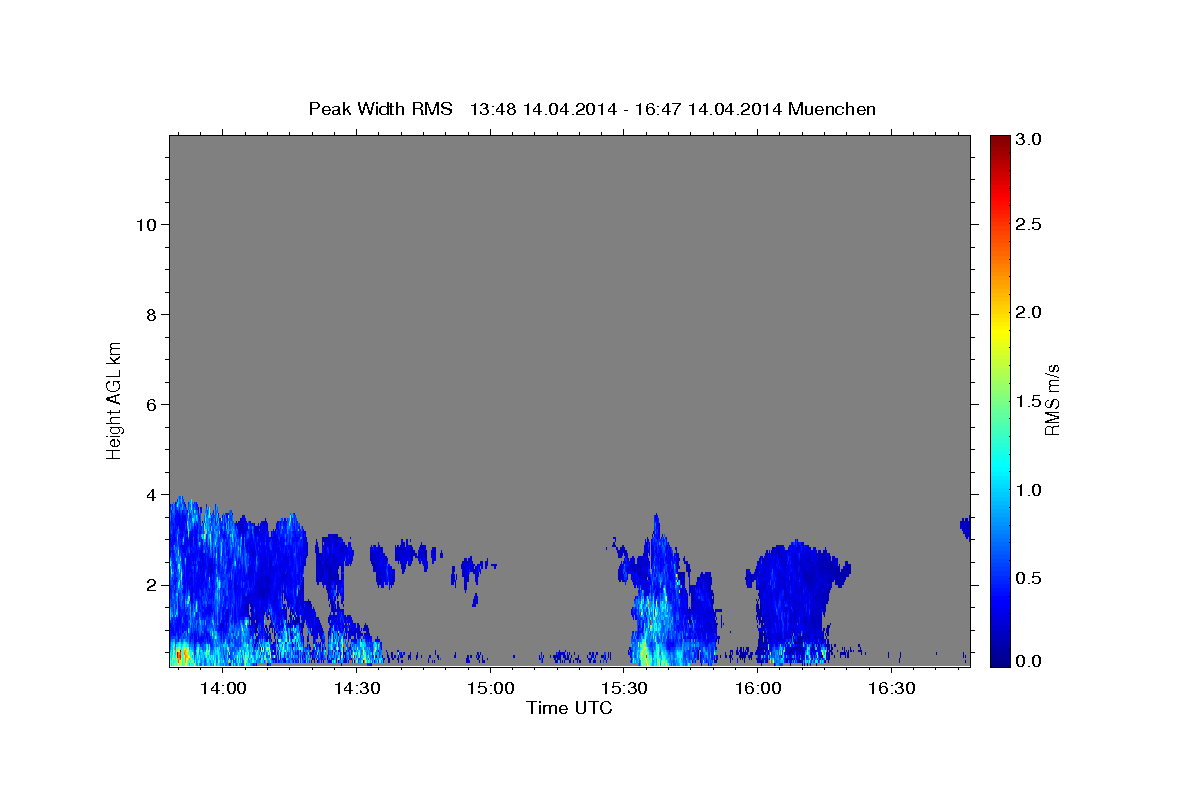Screen dimensions: 1200x800
Task: Click the 14:30 time tick label
Action: [357, 689]
